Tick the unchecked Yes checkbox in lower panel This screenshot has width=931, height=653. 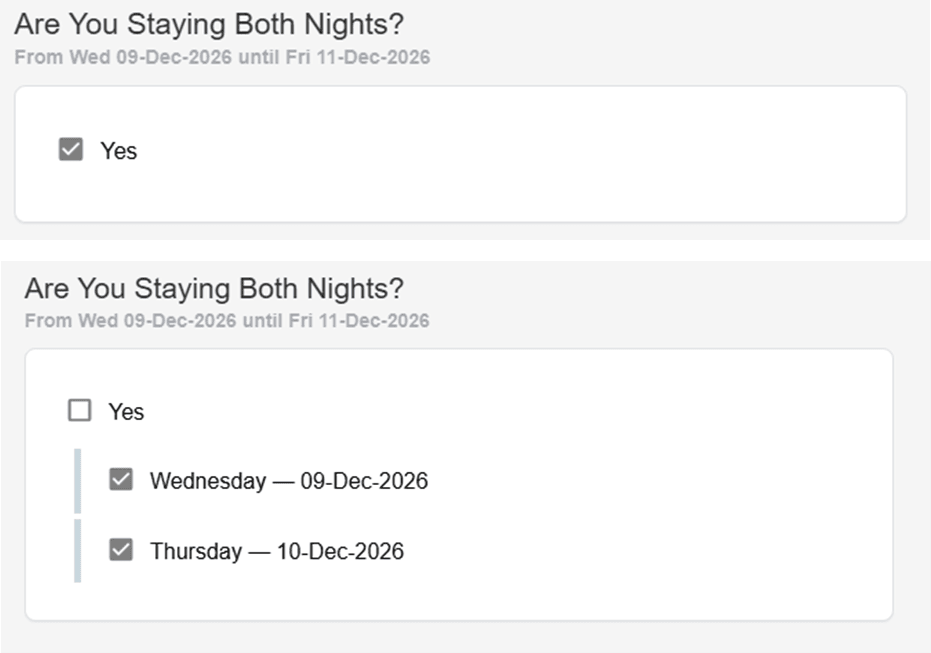pyautogui.click(x=79, y=411)
